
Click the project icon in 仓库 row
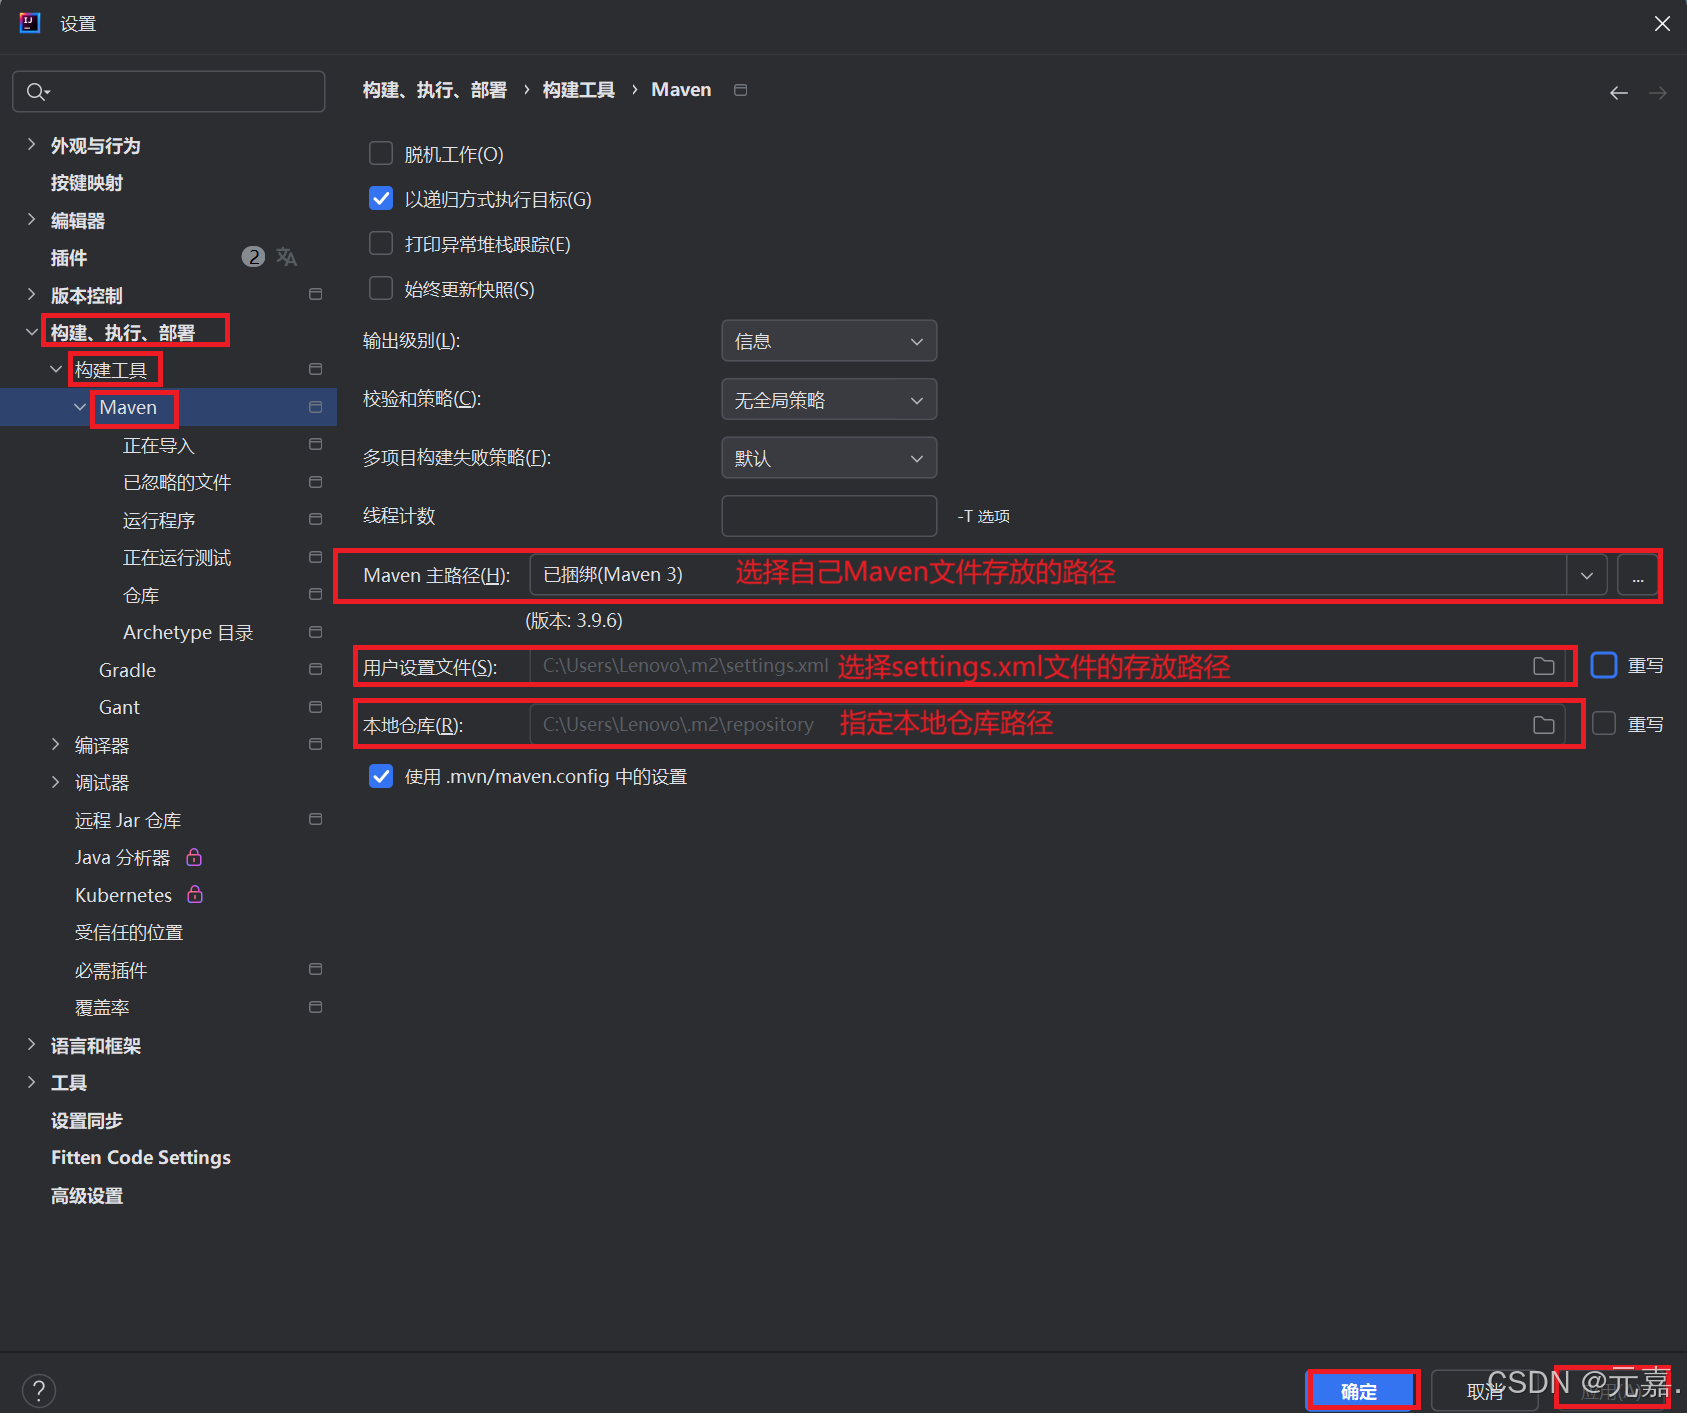click(315, 594)
